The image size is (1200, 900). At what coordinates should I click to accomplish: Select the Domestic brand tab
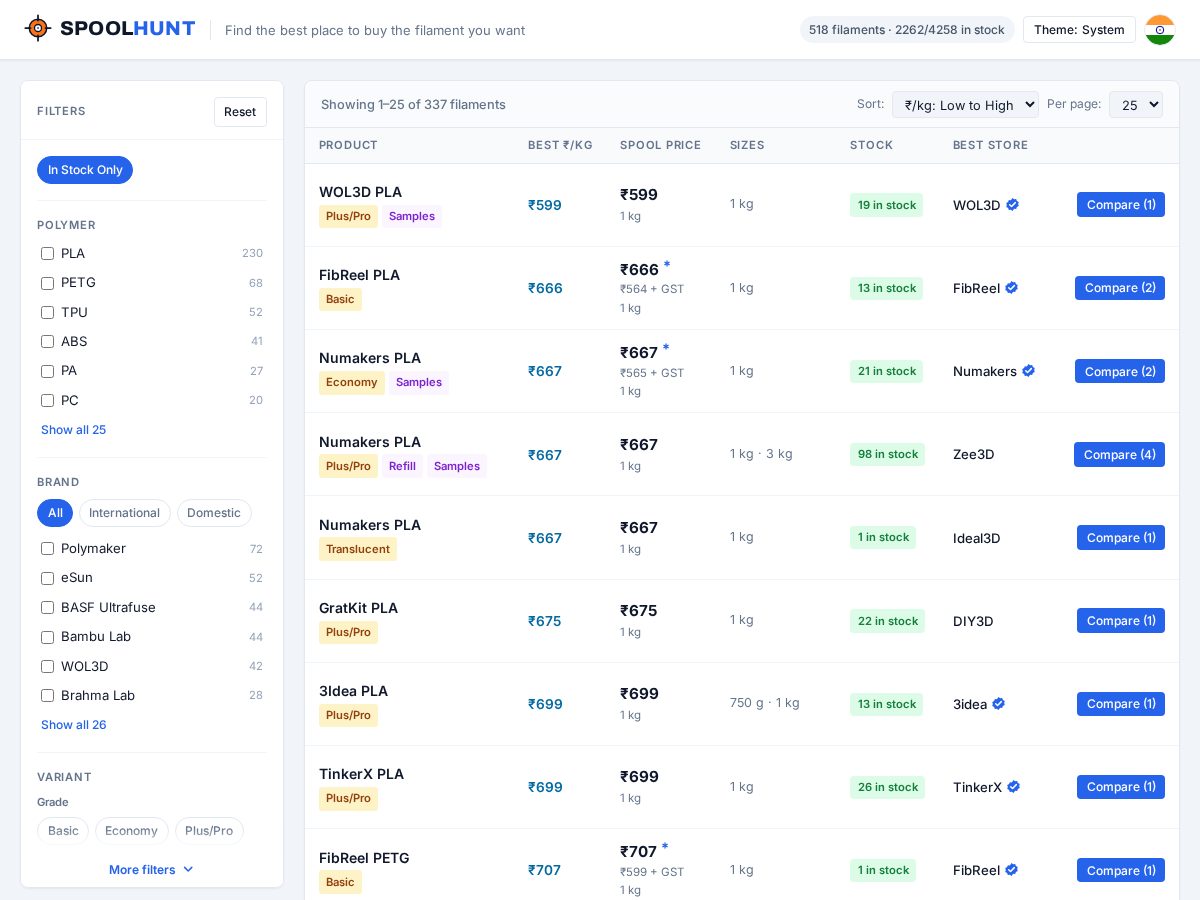coord(214,513)
